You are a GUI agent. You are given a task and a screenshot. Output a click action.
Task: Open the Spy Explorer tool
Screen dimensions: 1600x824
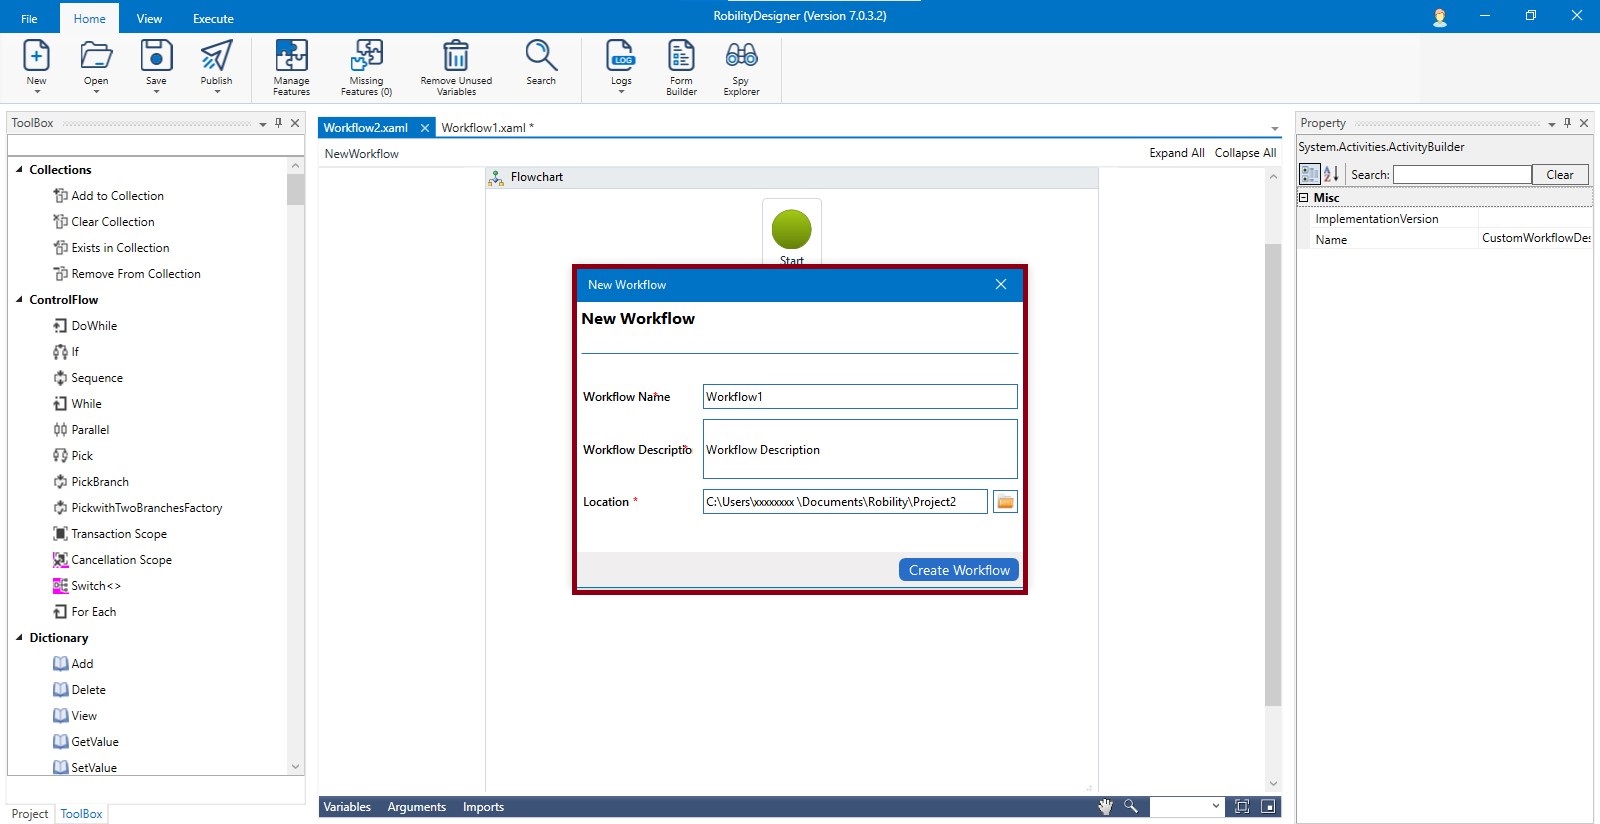741,67
